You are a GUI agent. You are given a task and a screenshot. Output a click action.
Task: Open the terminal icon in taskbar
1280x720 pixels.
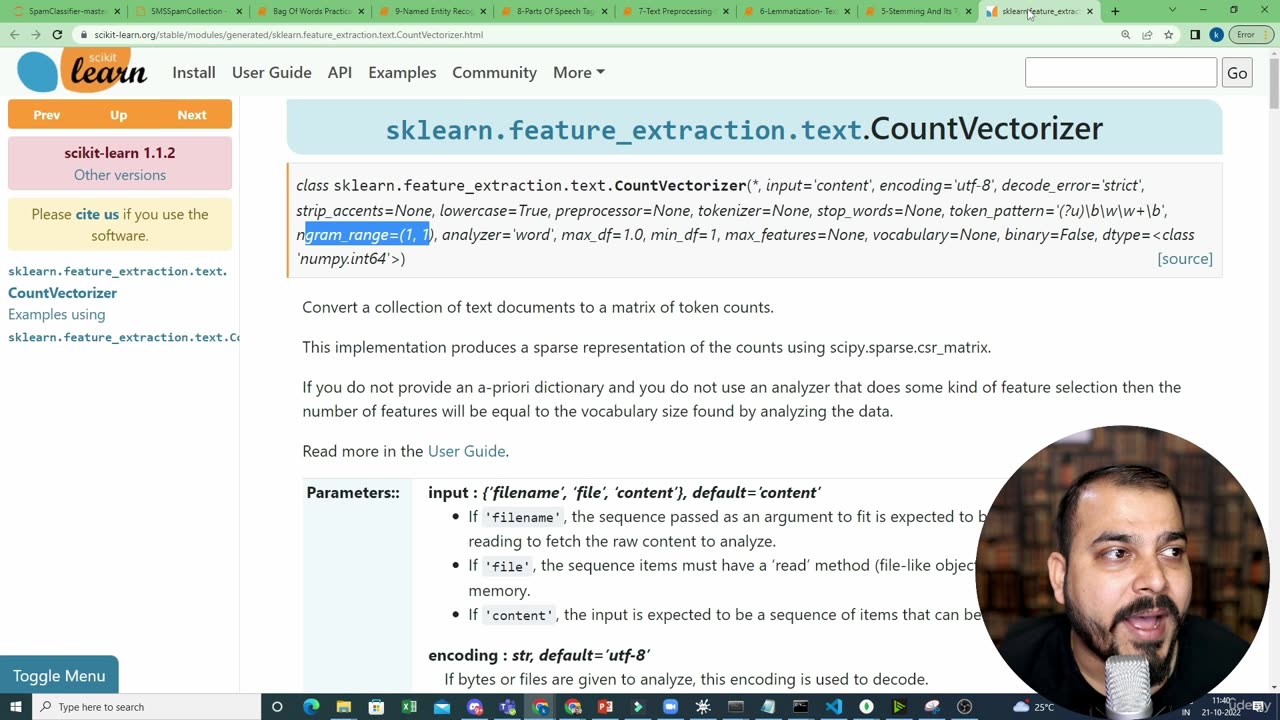(801, 707)
